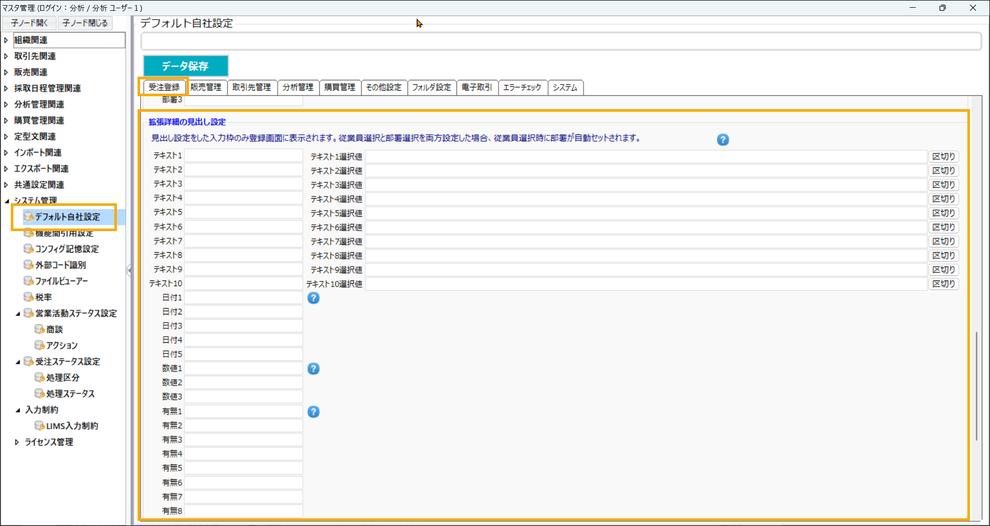The width and height of the screenshot is (990, 526).
Task: Open ファイルビューアー from the sidebar tree
Action: [x=61, y=281]
